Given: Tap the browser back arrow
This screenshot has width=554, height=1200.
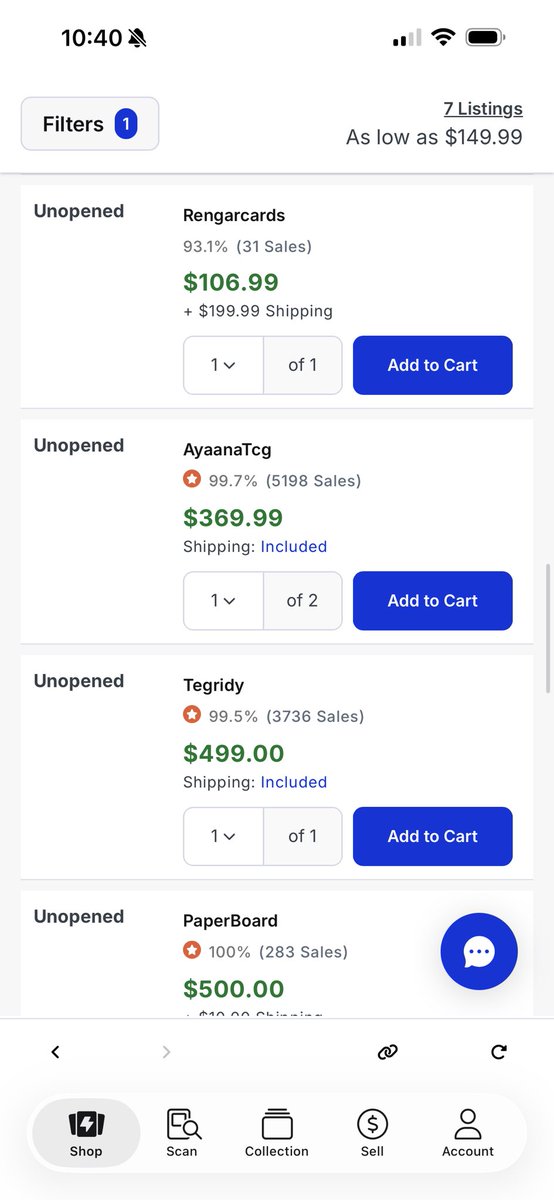Looking at the screenshot, I should 55,1051.
